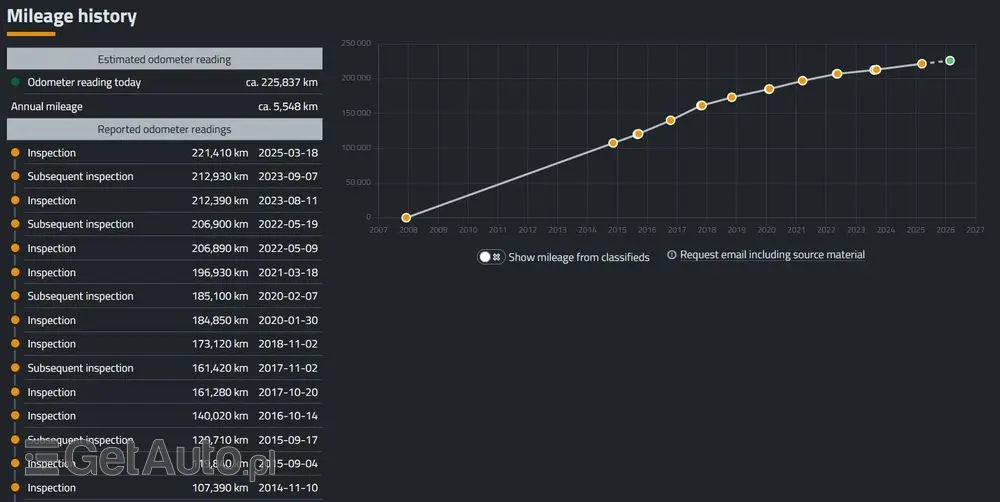Select the zero-mileage chart point at 2008
The width and height of the screenshot is (1000, 502).
point(406,217)
